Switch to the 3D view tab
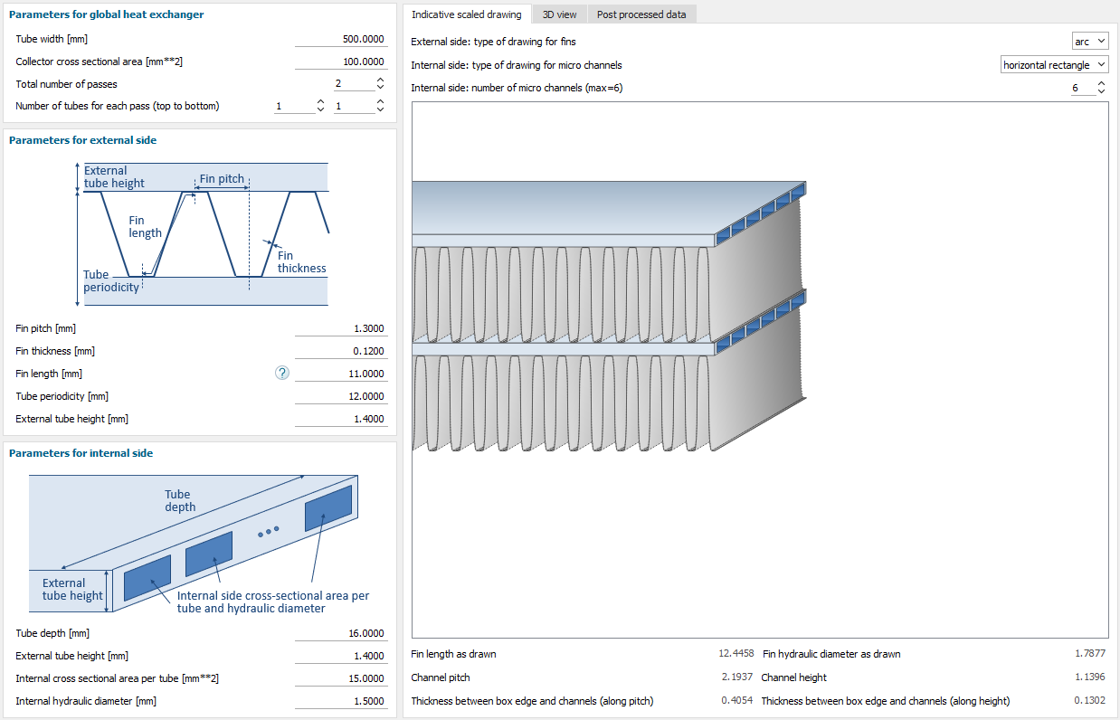Screen dimensions: 1120x720 click(x=559, y=14)
